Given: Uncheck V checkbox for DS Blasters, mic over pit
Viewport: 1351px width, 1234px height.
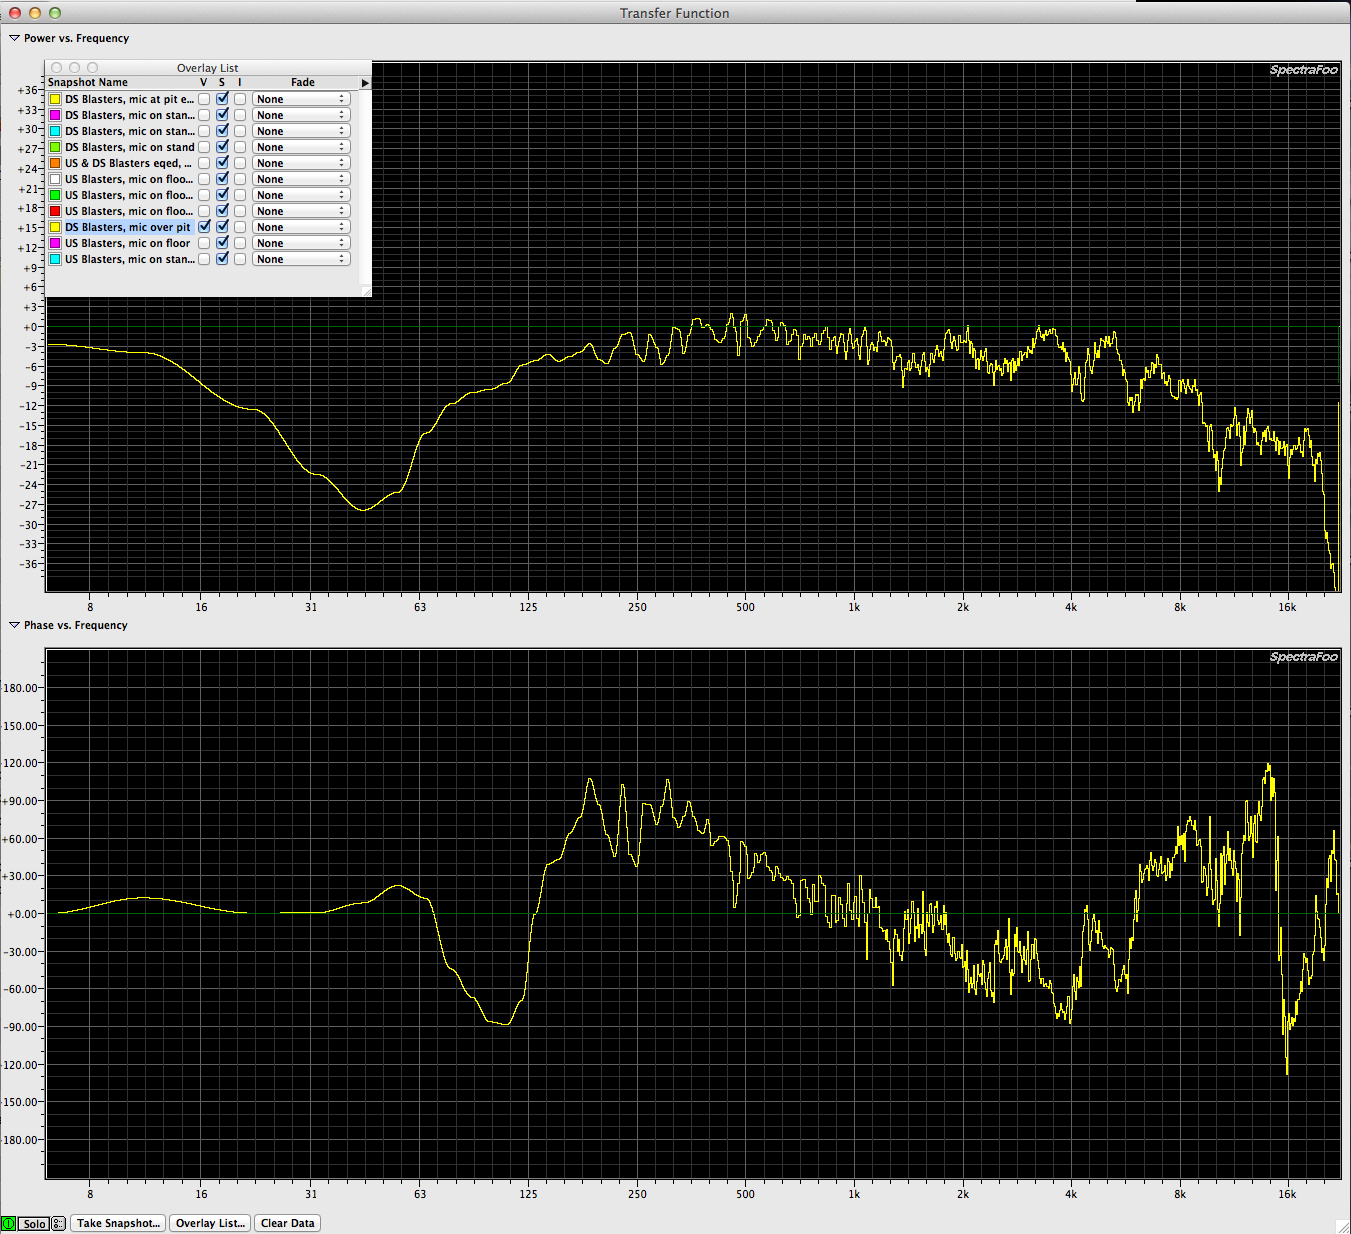Looking at the screenshot, I should pyautogui.click(x=204, y=227).
